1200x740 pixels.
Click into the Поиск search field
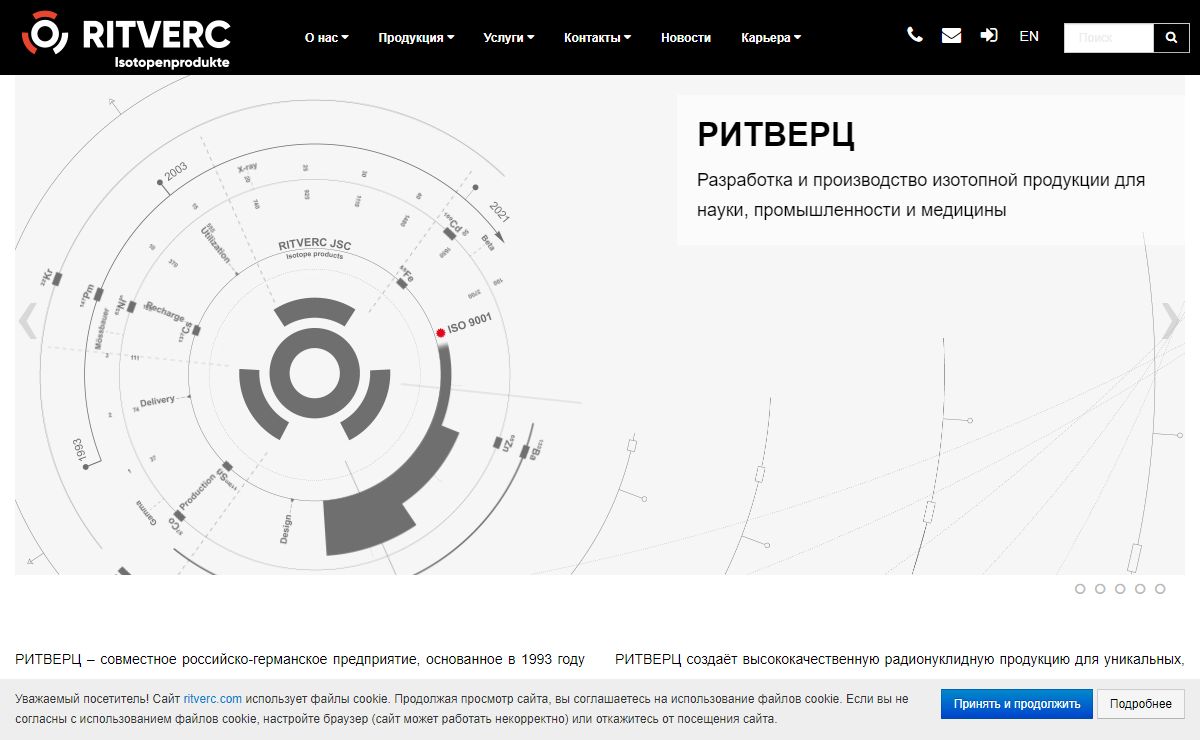[x=1109, y=38]
